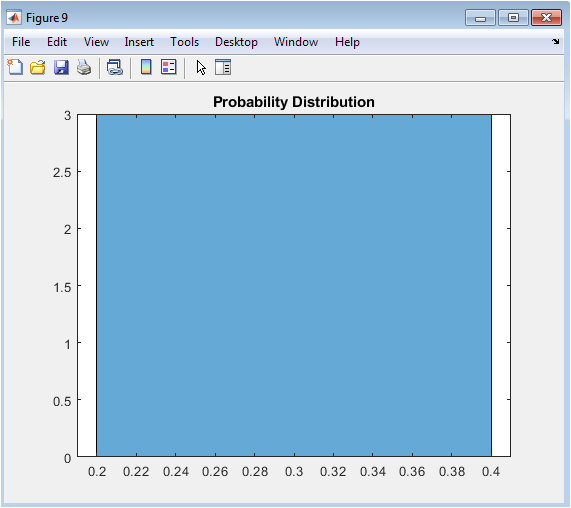
Task: Insert a legend using the toolbar icon
Action: [x=169, y=67]
